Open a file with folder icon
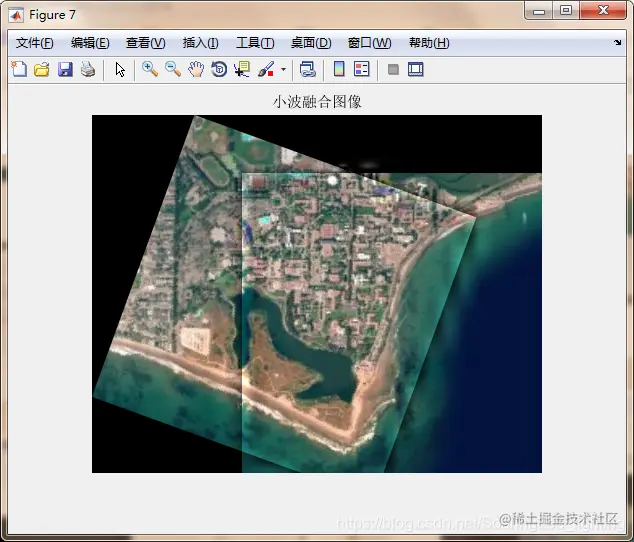The height and width of the screenshot is (542, 634). tap(42, 69)
